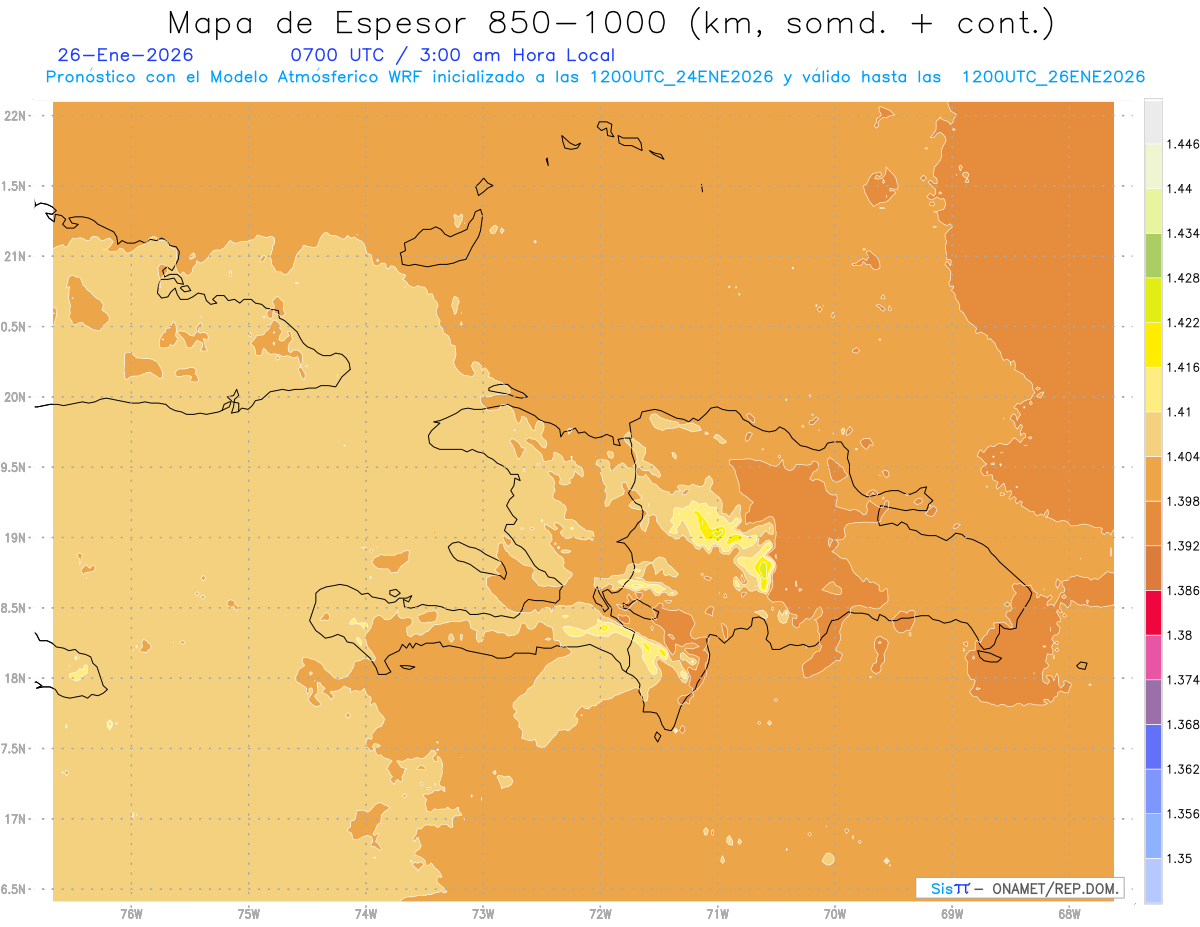Click legend value '1.356'
This screenshot has width=1200, height=927.
pos(1182,814)
